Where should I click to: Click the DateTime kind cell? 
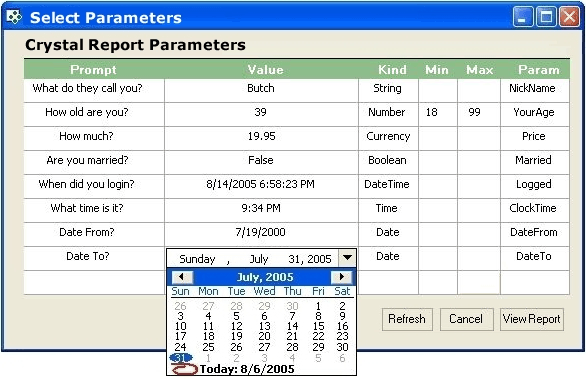388,186
